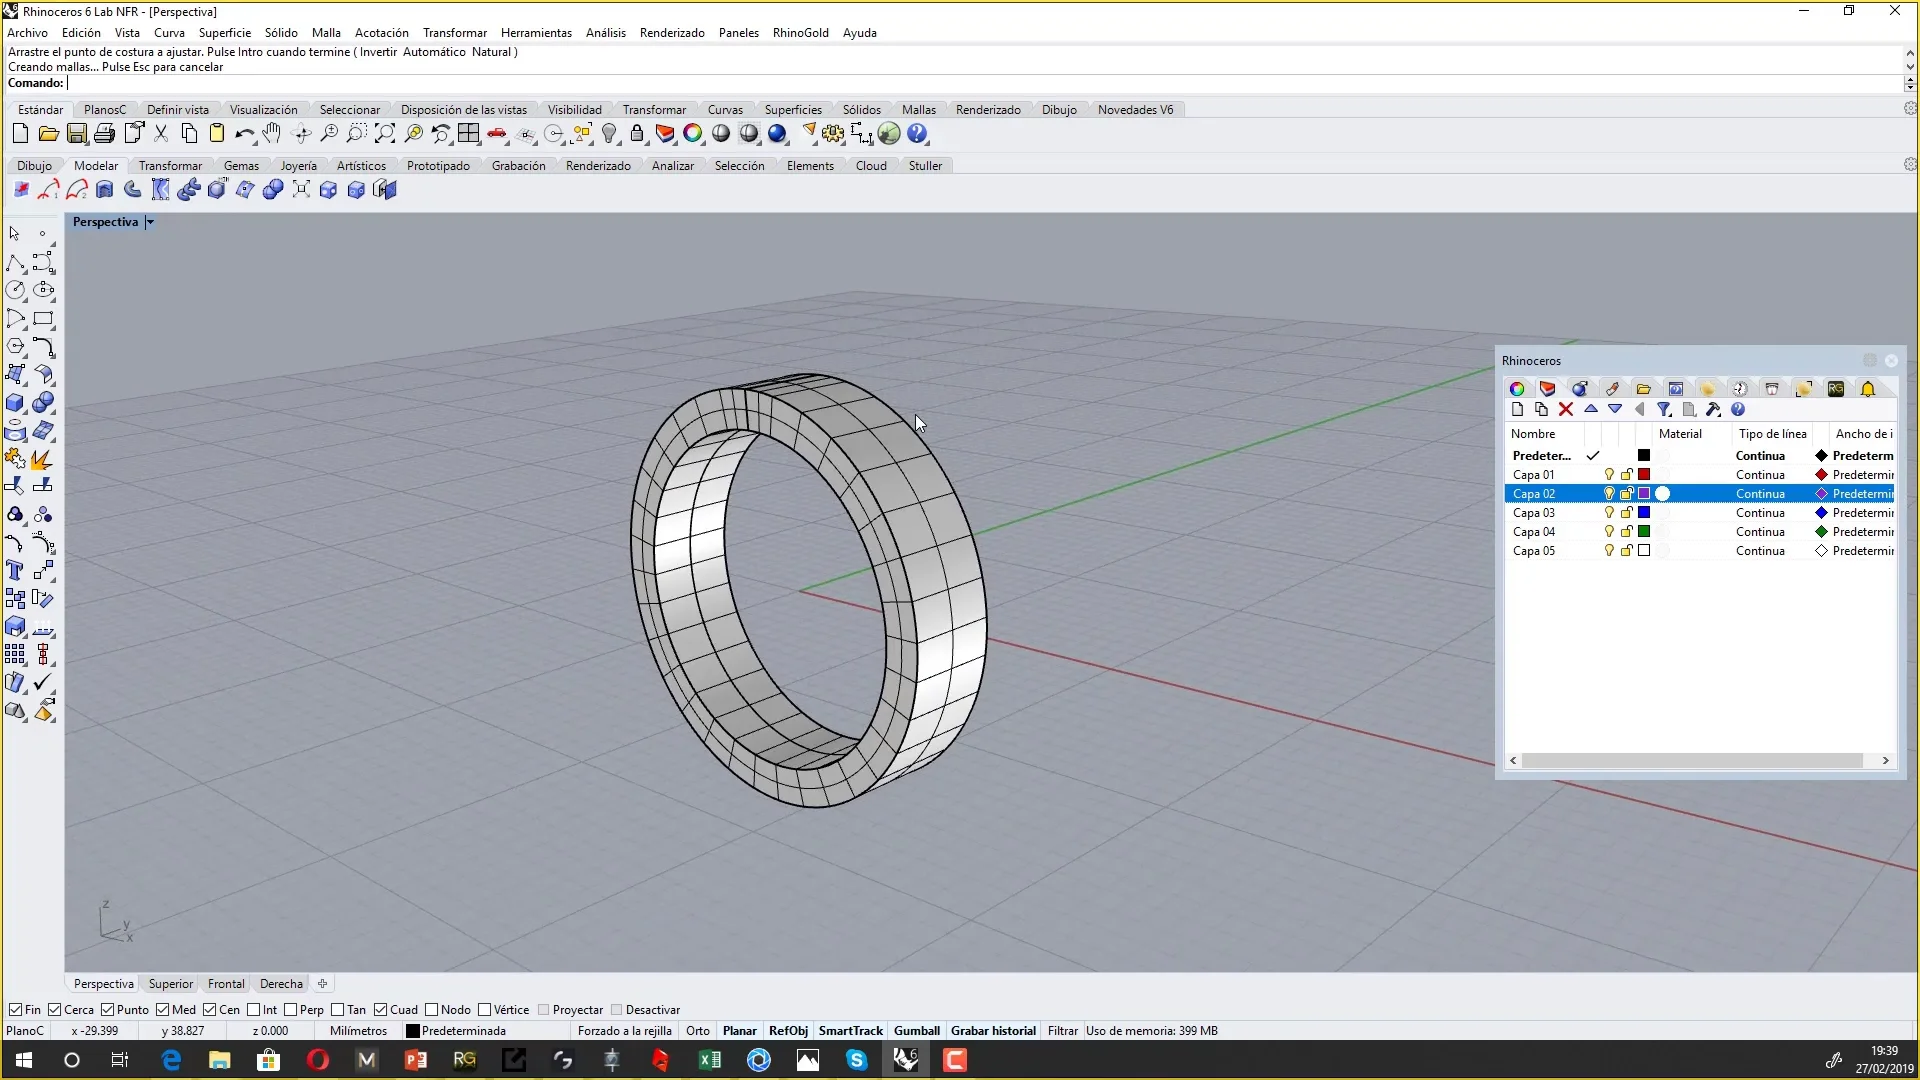Screen dimensions: 1920x1080
Task: Click the red car Set View icon
Action: (497, 134)
